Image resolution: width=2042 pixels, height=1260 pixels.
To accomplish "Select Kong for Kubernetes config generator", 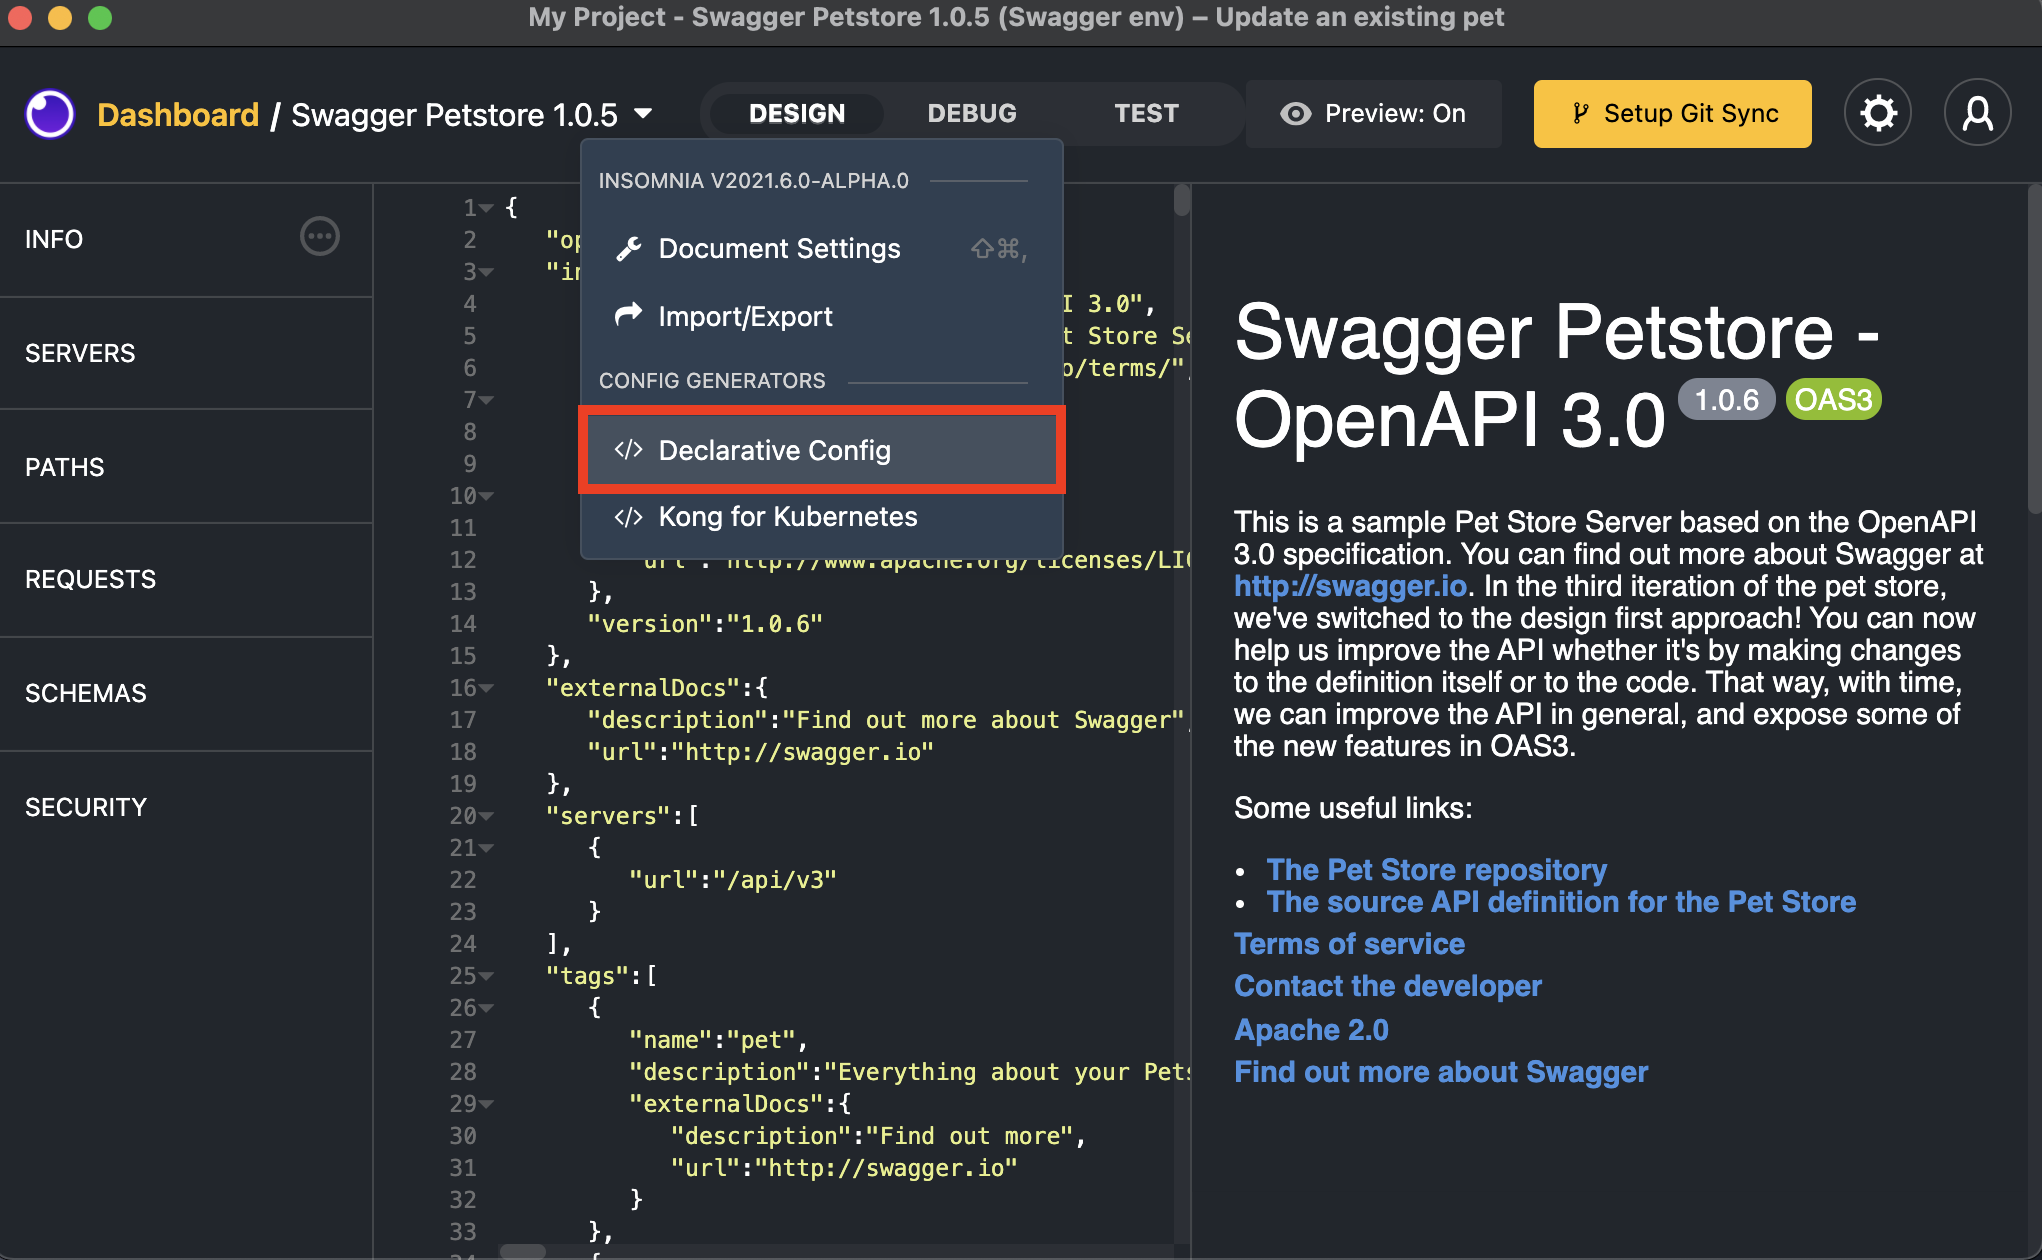I will tap(788, 516).
